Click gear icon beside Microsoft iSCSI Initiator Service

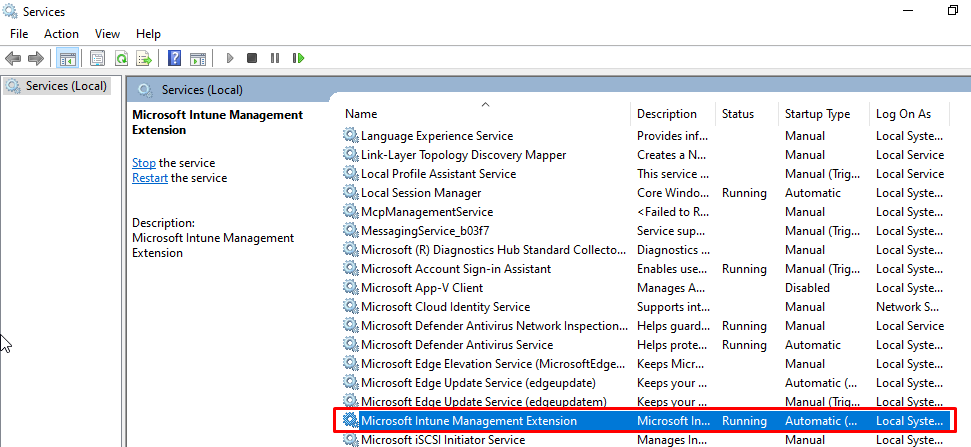351,440
